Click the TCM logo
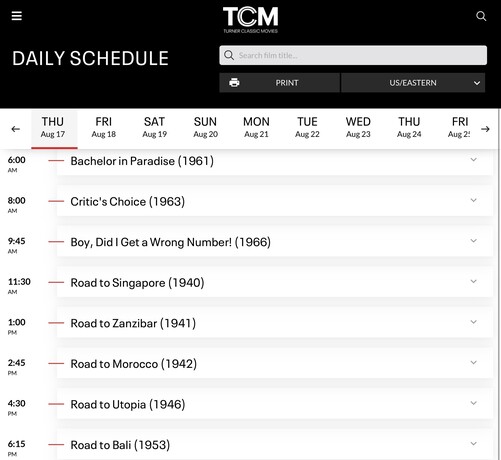Image resolution: width=501 pixels, height=460 pixels. point(250,20)
